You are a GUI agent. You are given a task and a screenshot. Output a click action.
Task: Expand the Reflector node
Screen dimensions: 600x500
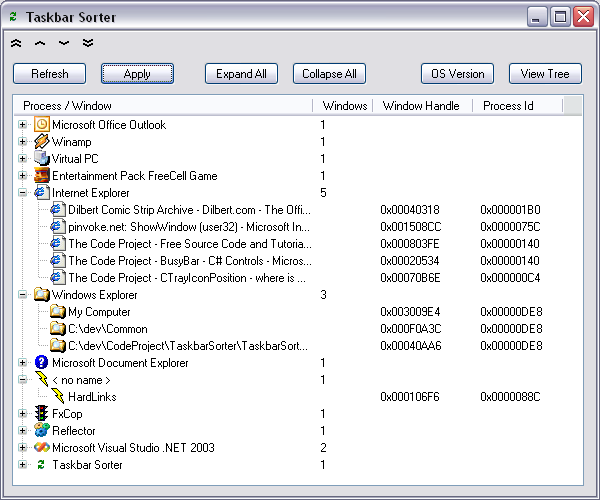coord(22,430)
